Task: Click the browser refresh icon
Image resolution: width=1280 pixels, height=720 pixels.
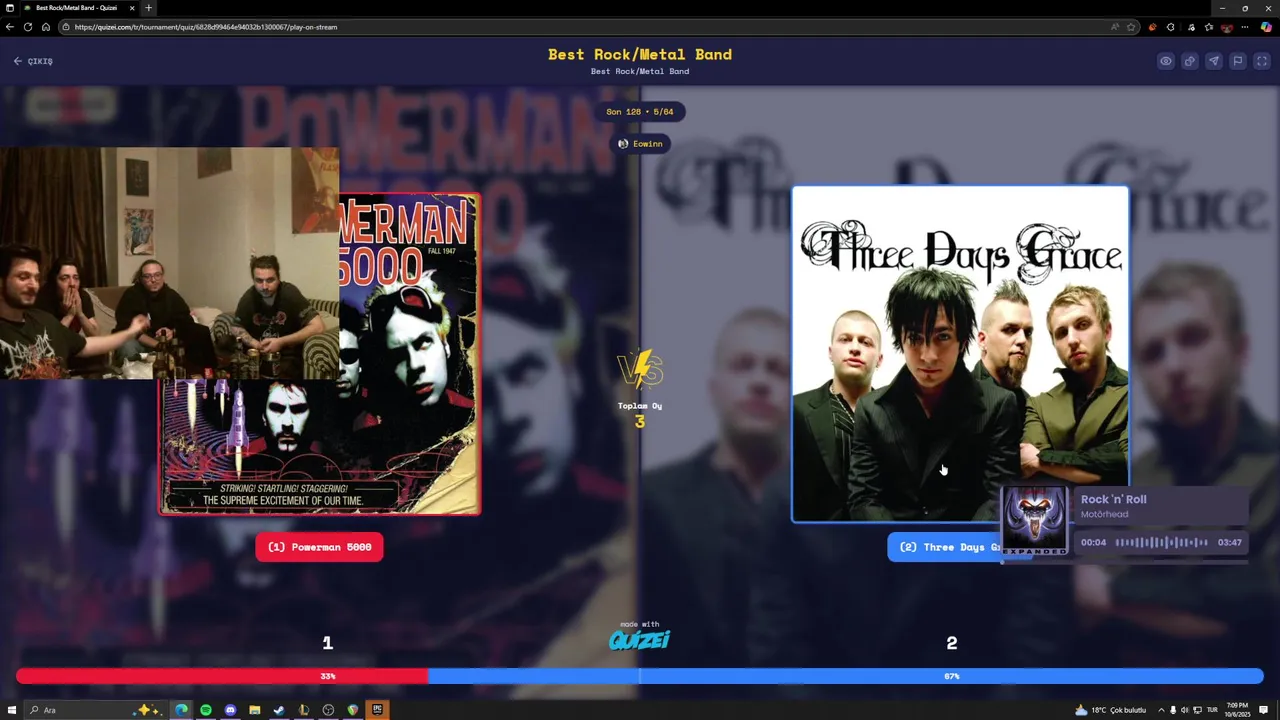Action: tap(28, 27)
